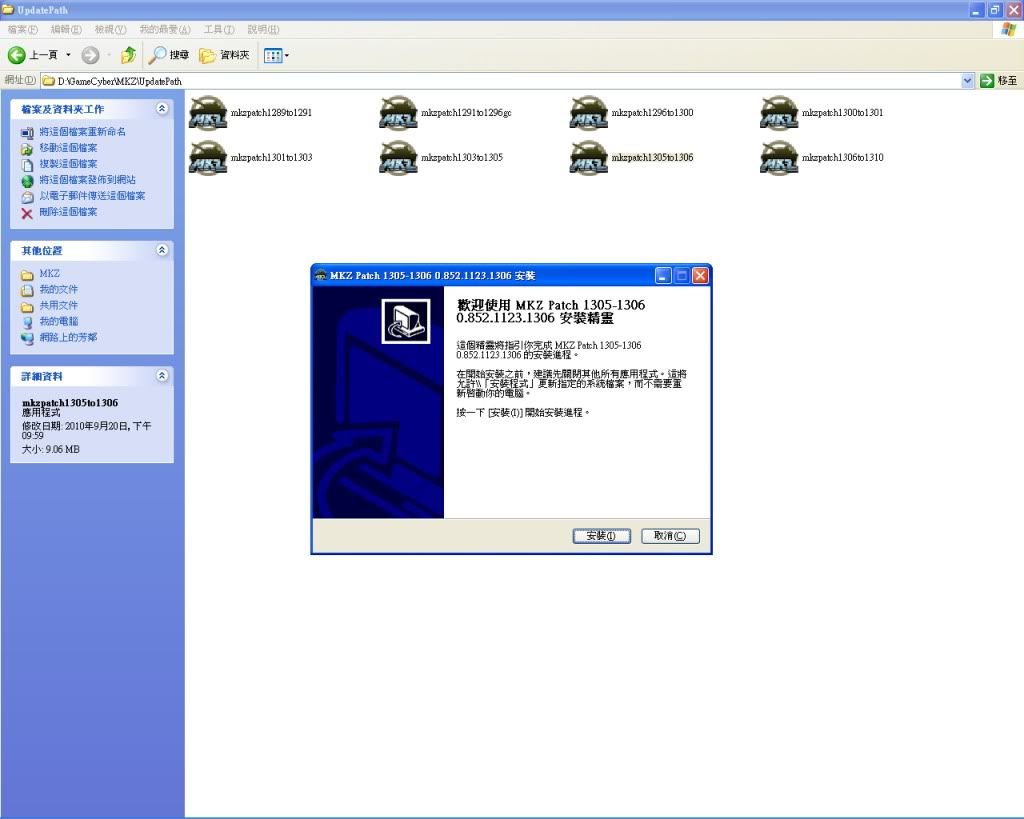
Task: Open the Tools (工具) menu
Action: tap(219, 29)
